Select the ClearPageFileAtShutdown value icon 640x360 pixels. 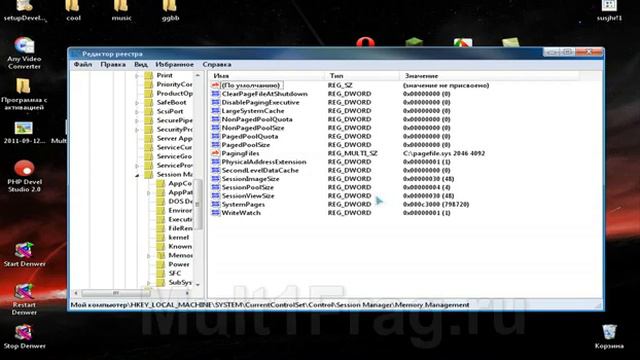coord(216,94)
